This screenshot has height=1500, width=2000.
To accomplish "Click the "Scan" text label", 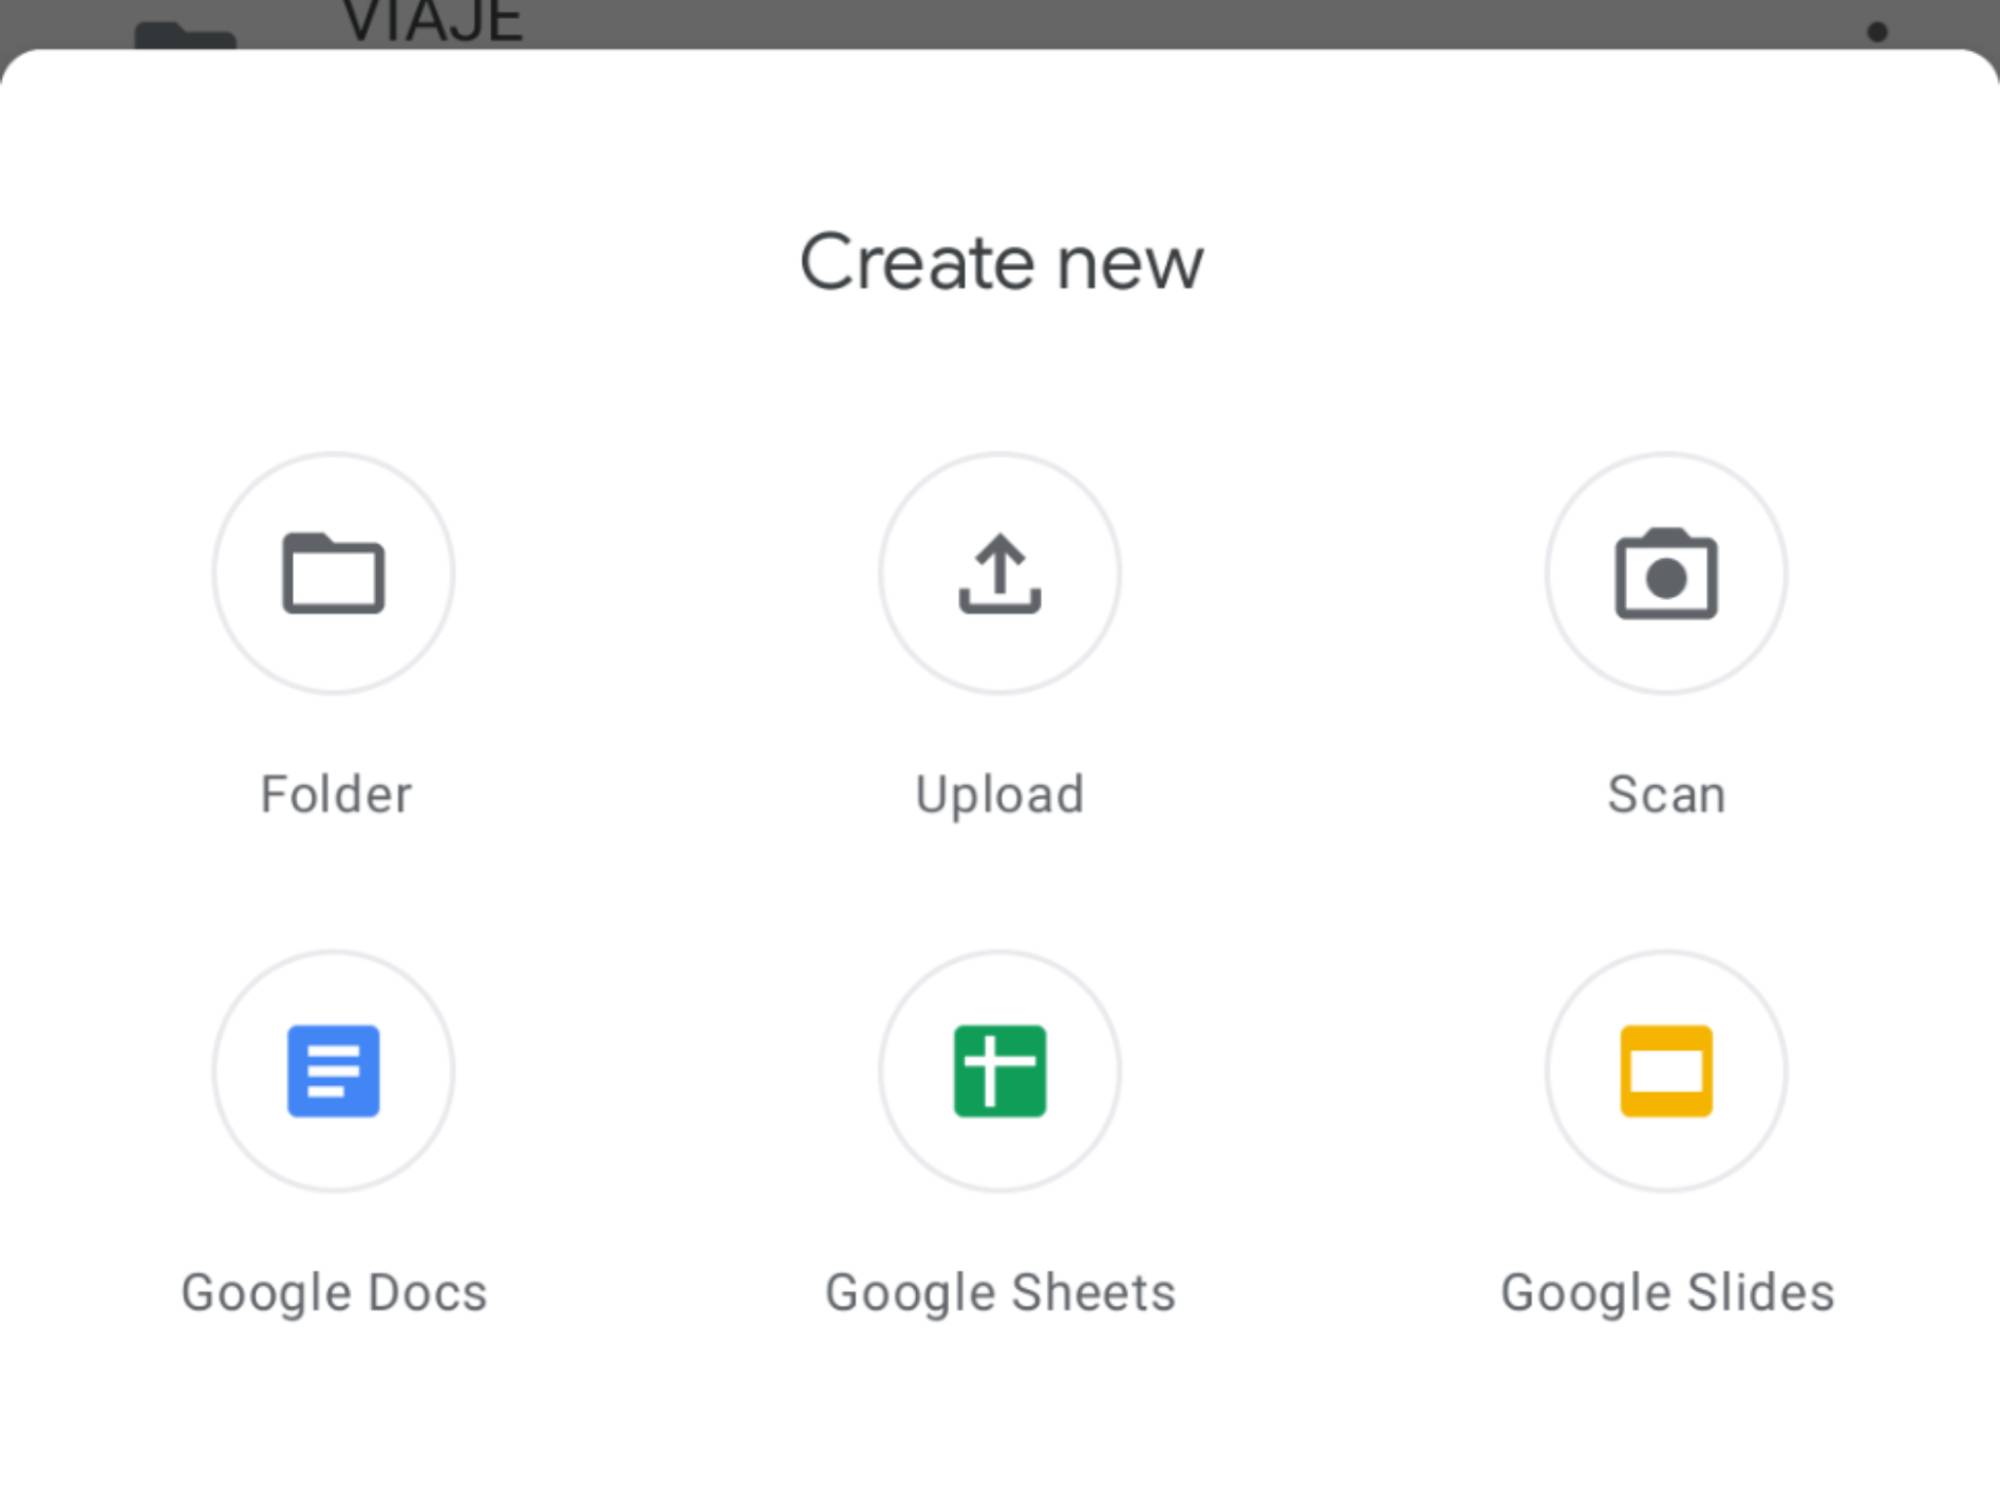I will (1666, 795).
